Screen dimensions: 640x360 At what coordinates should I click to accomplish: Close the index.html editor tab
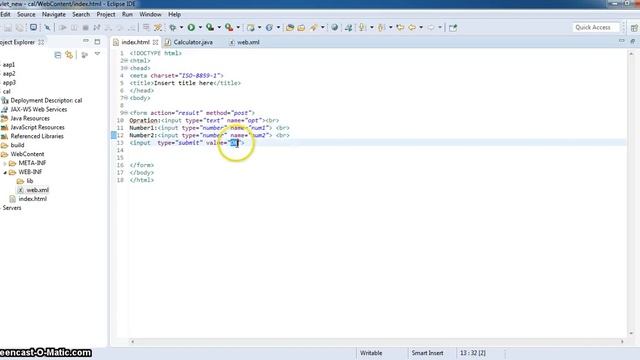156,42
